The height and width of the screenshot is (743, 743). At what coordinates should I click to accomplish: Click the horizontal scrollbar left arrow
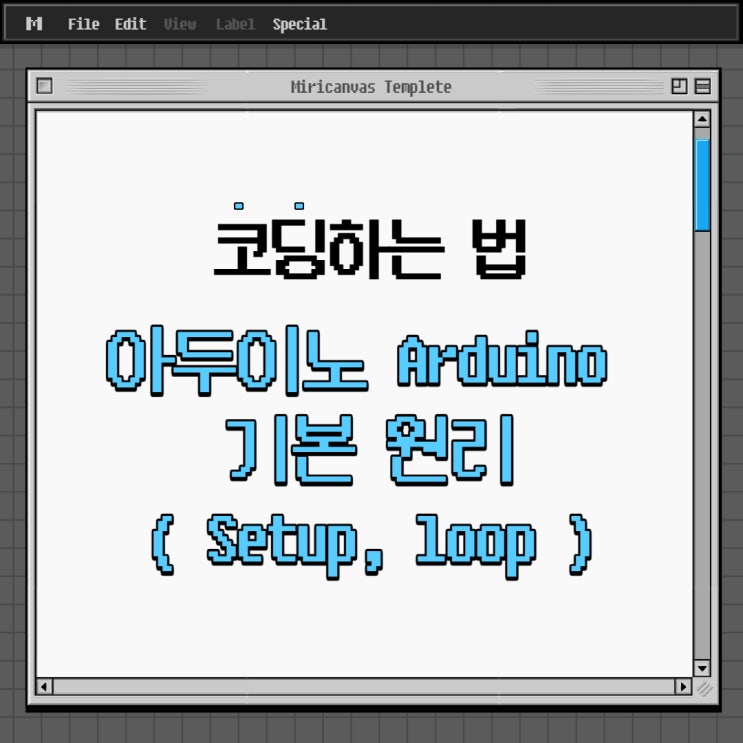pos(44,687)
